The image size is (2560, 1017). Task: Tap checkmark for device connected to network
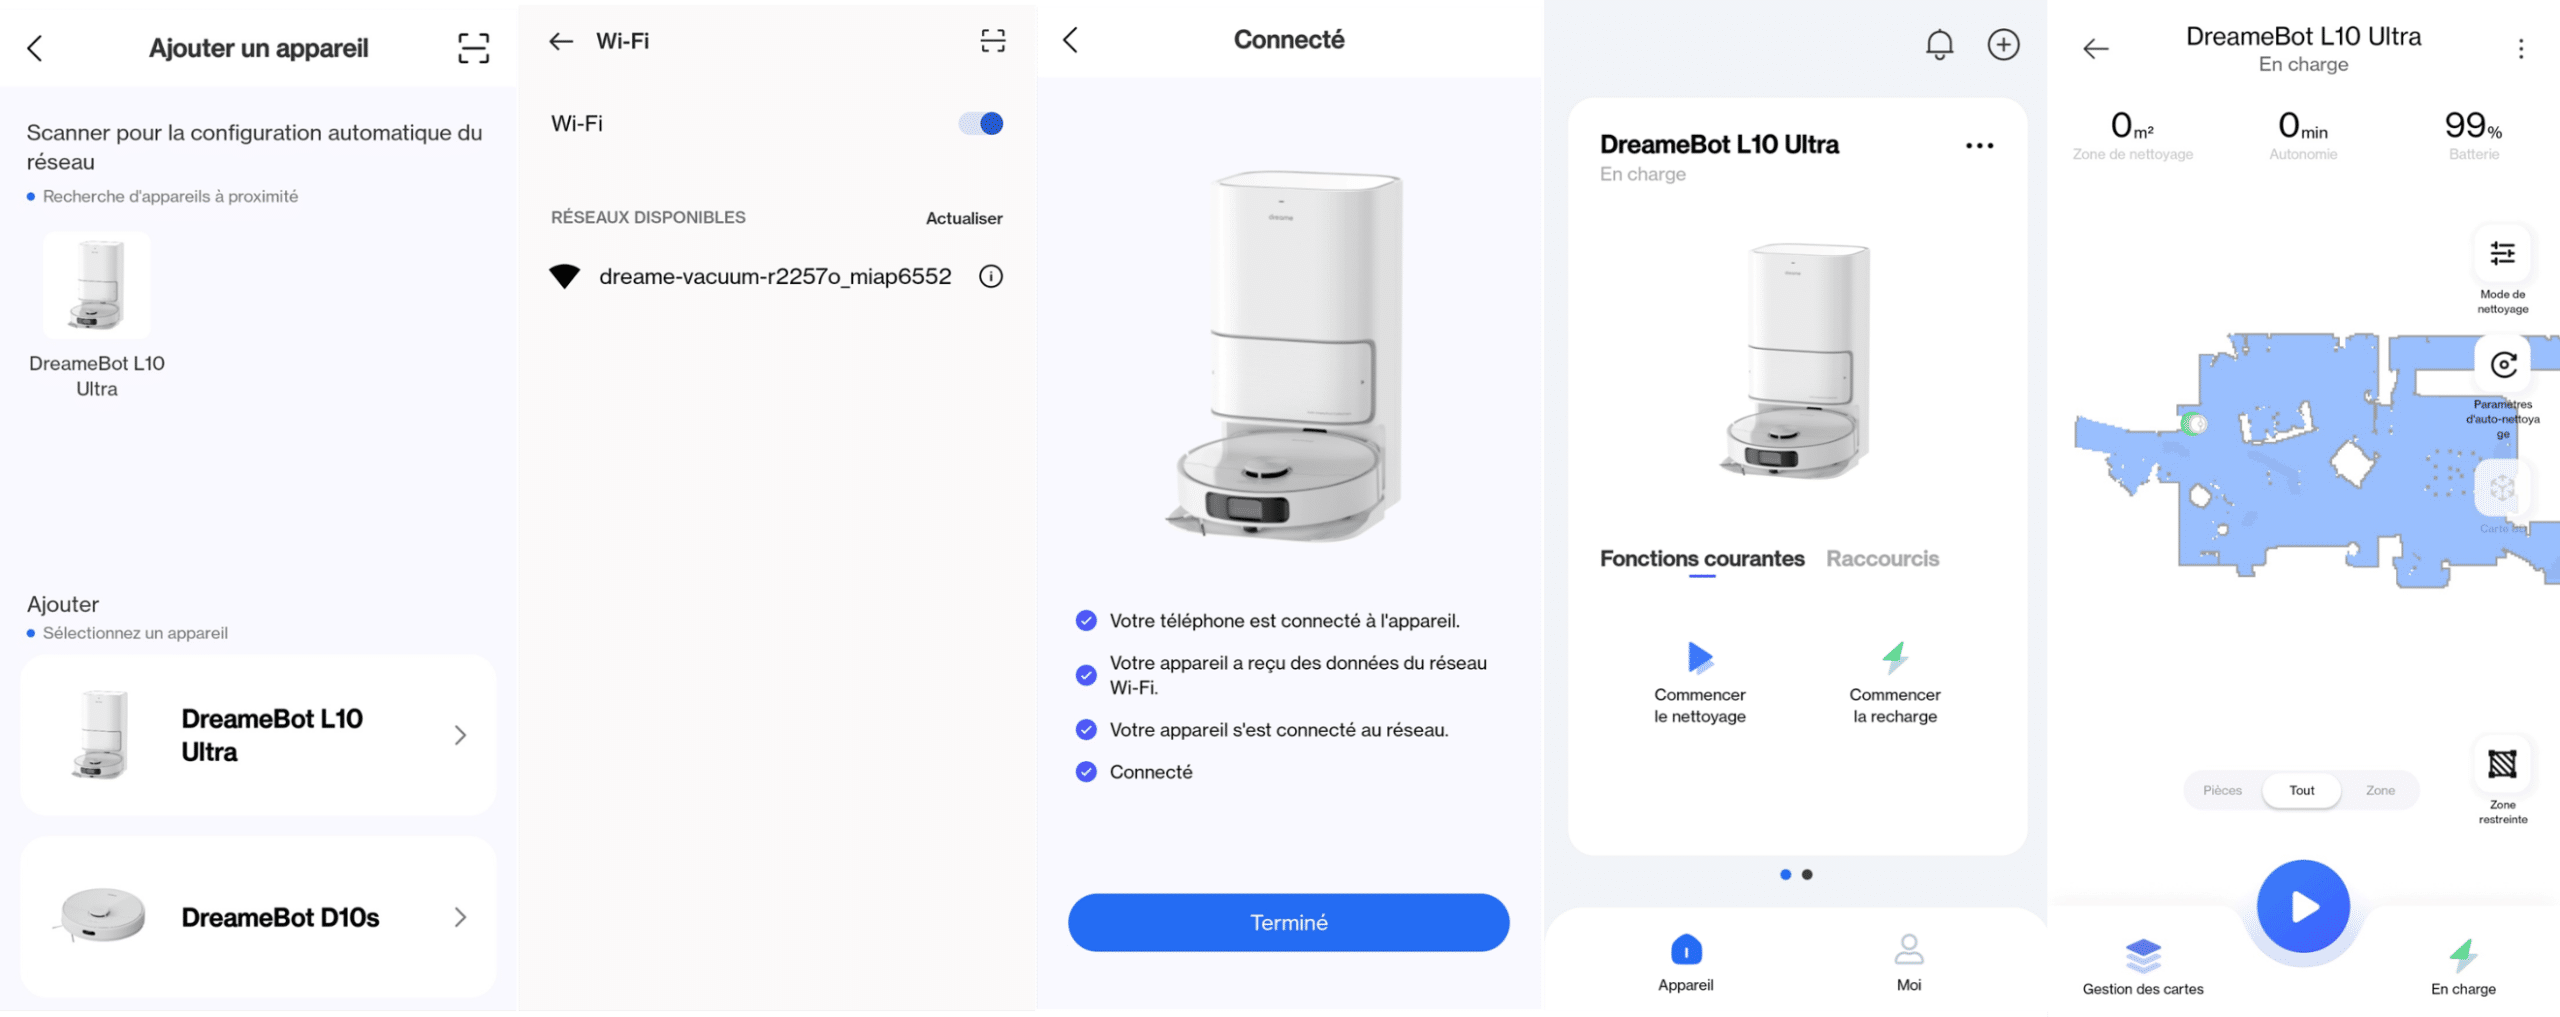click(1086, 730)
